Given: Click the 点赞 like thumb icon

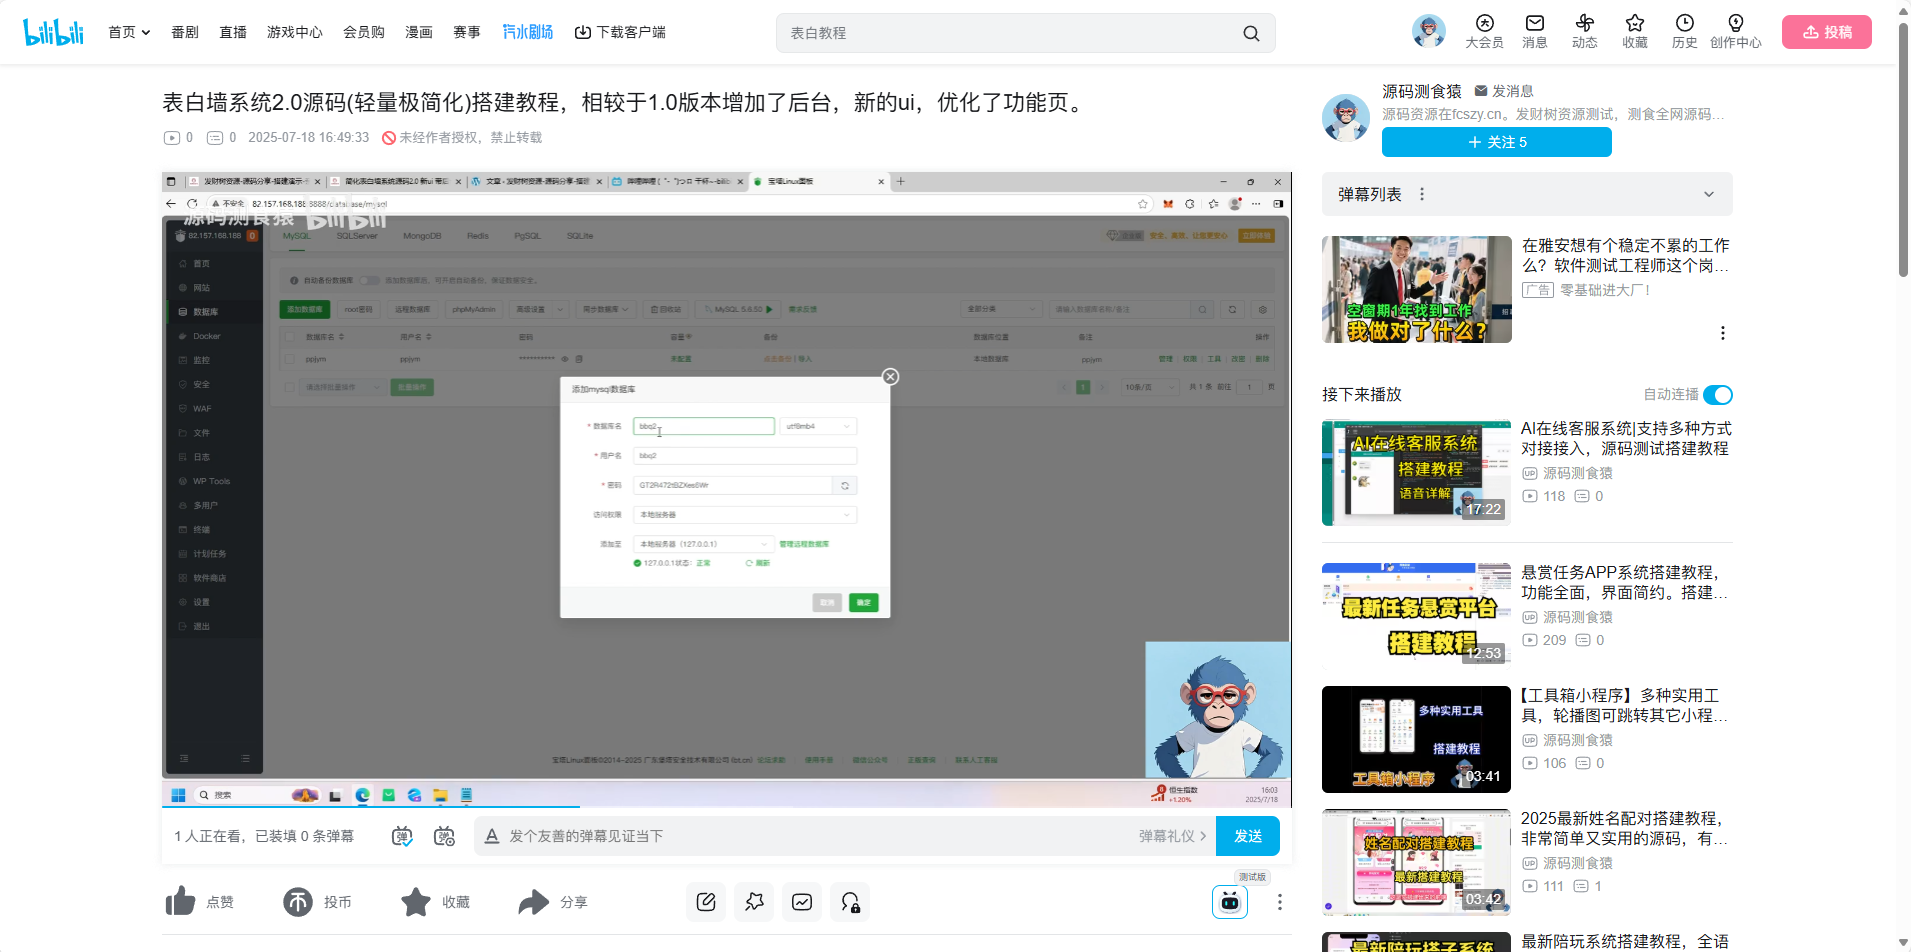Looking at the screenshot, I should pos(181,902).
